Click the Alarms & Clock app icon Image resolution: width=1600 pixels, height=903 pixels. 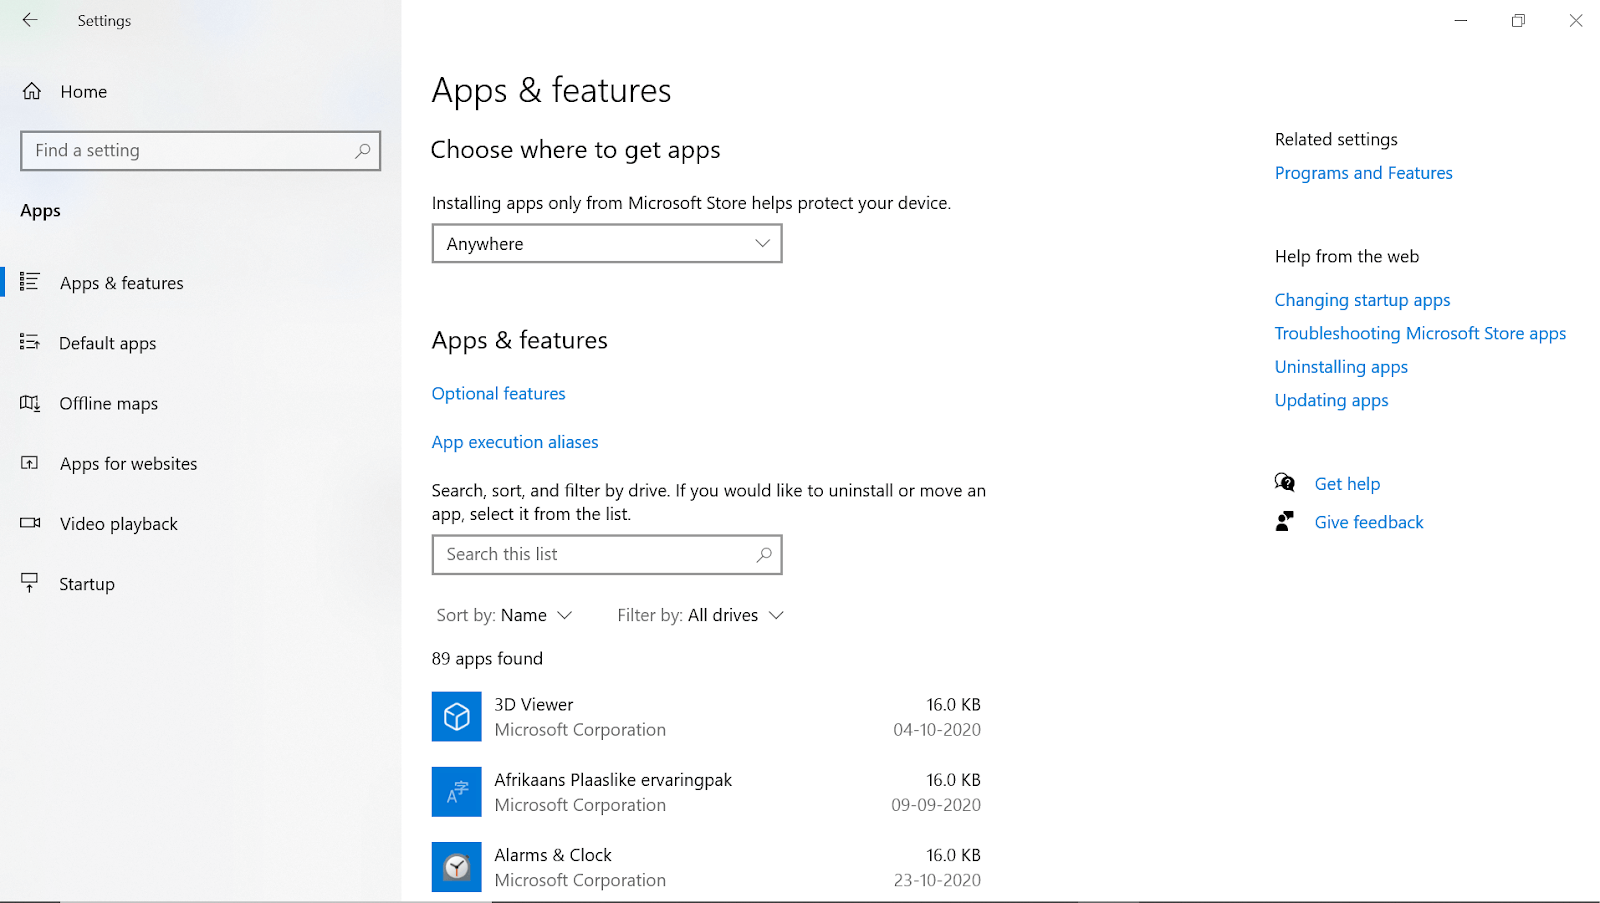coord(456,866)
